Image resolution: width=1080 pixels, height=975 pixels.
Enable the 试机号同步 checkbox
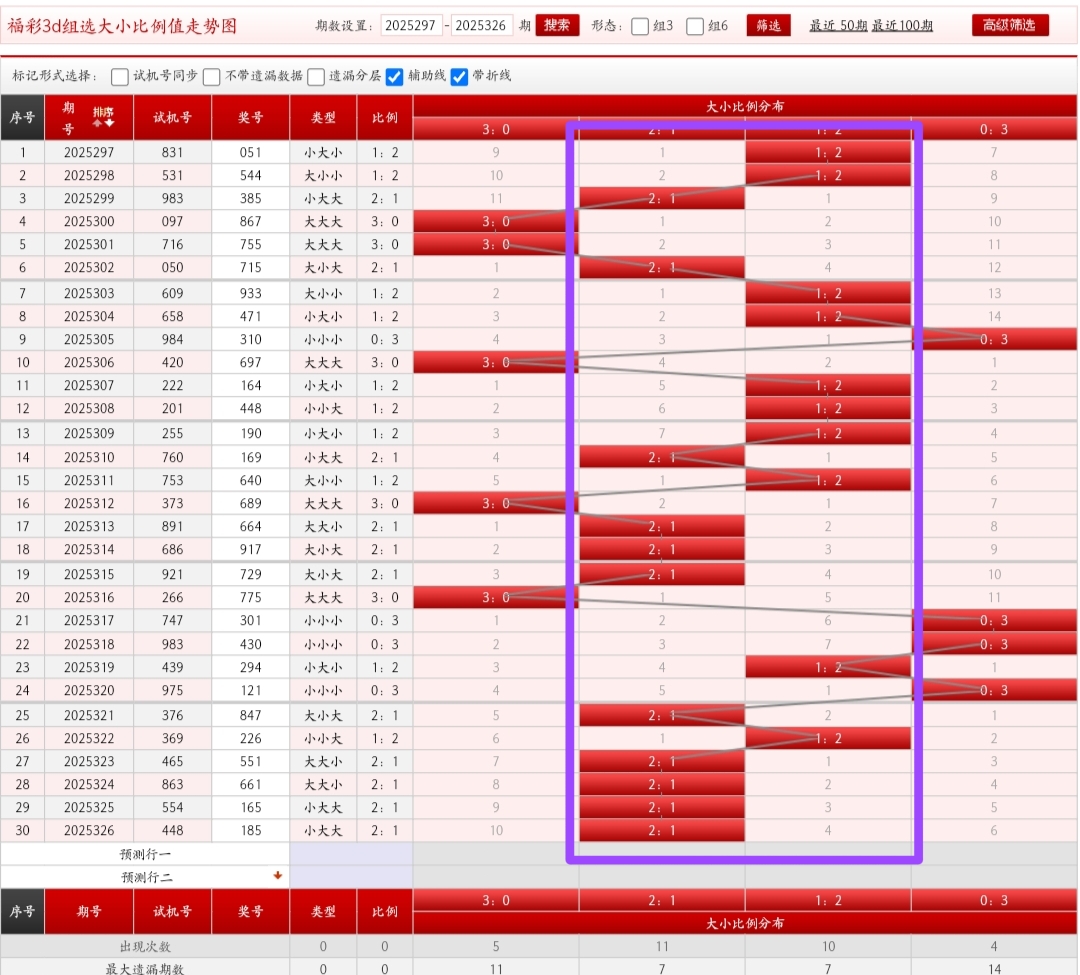click(x=120, y=76)
